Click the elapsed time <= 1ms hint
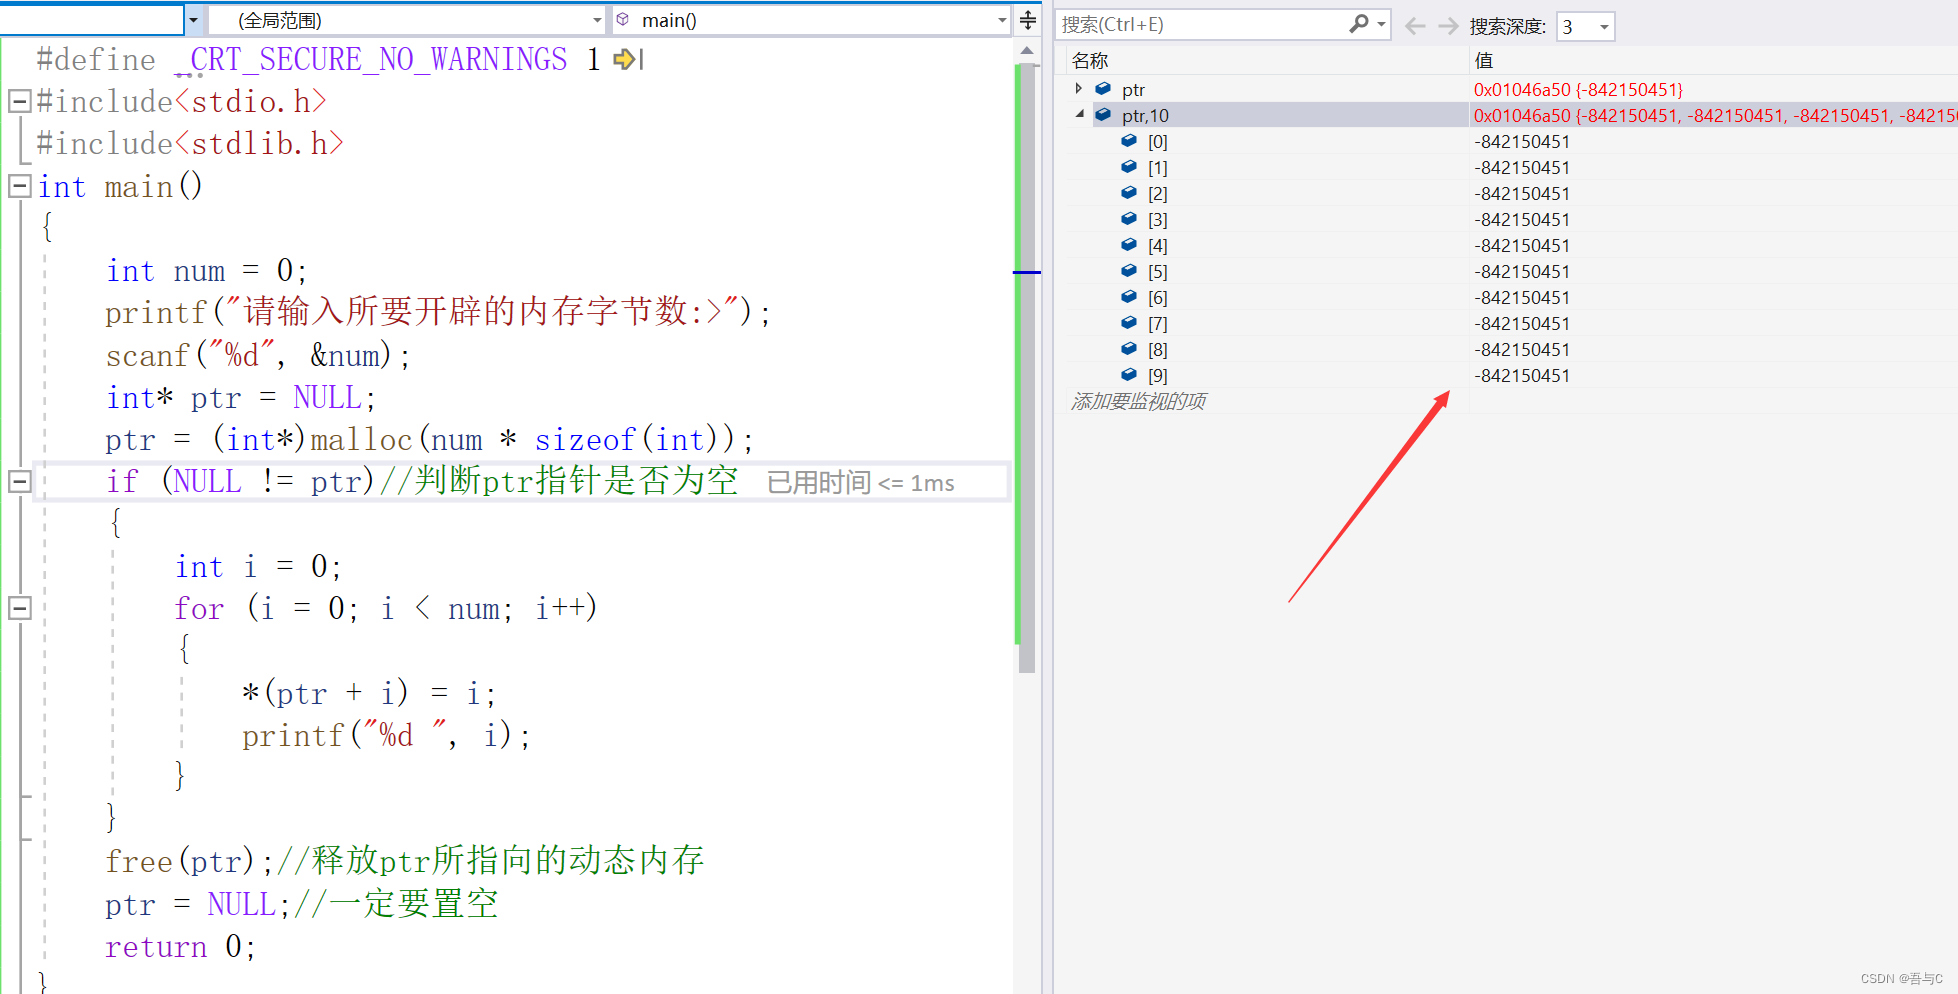Image resolution: width=1958 pixels, height=994 pixels. point(860,483)
